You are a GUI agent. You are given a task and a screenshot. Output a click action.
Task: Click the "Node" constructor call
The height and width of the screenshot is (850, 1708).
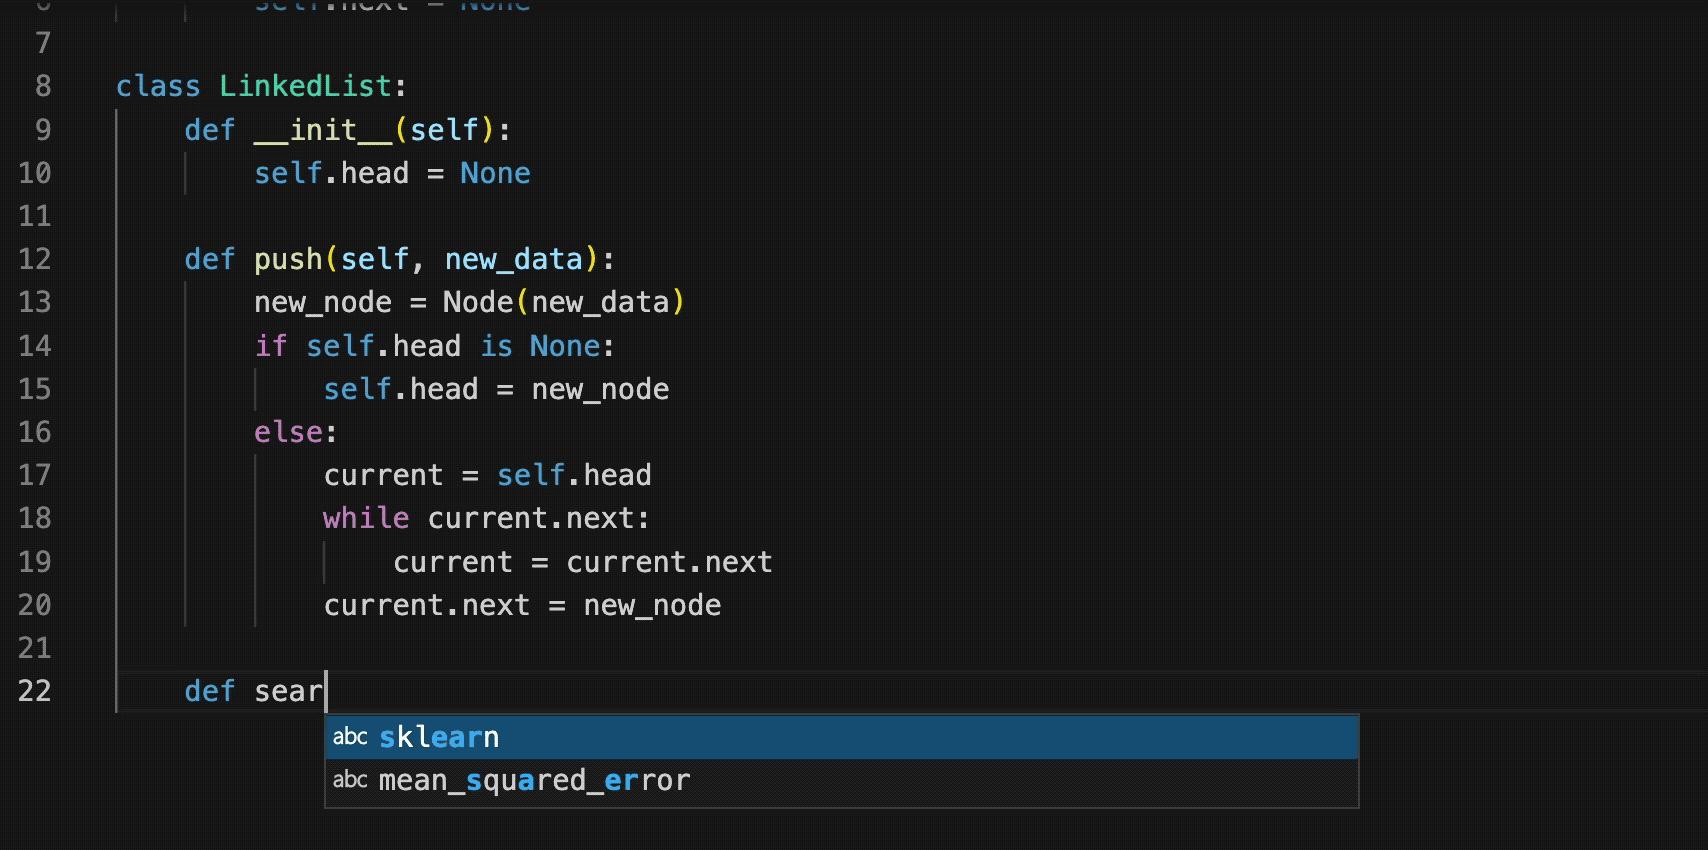coord(477,302)
